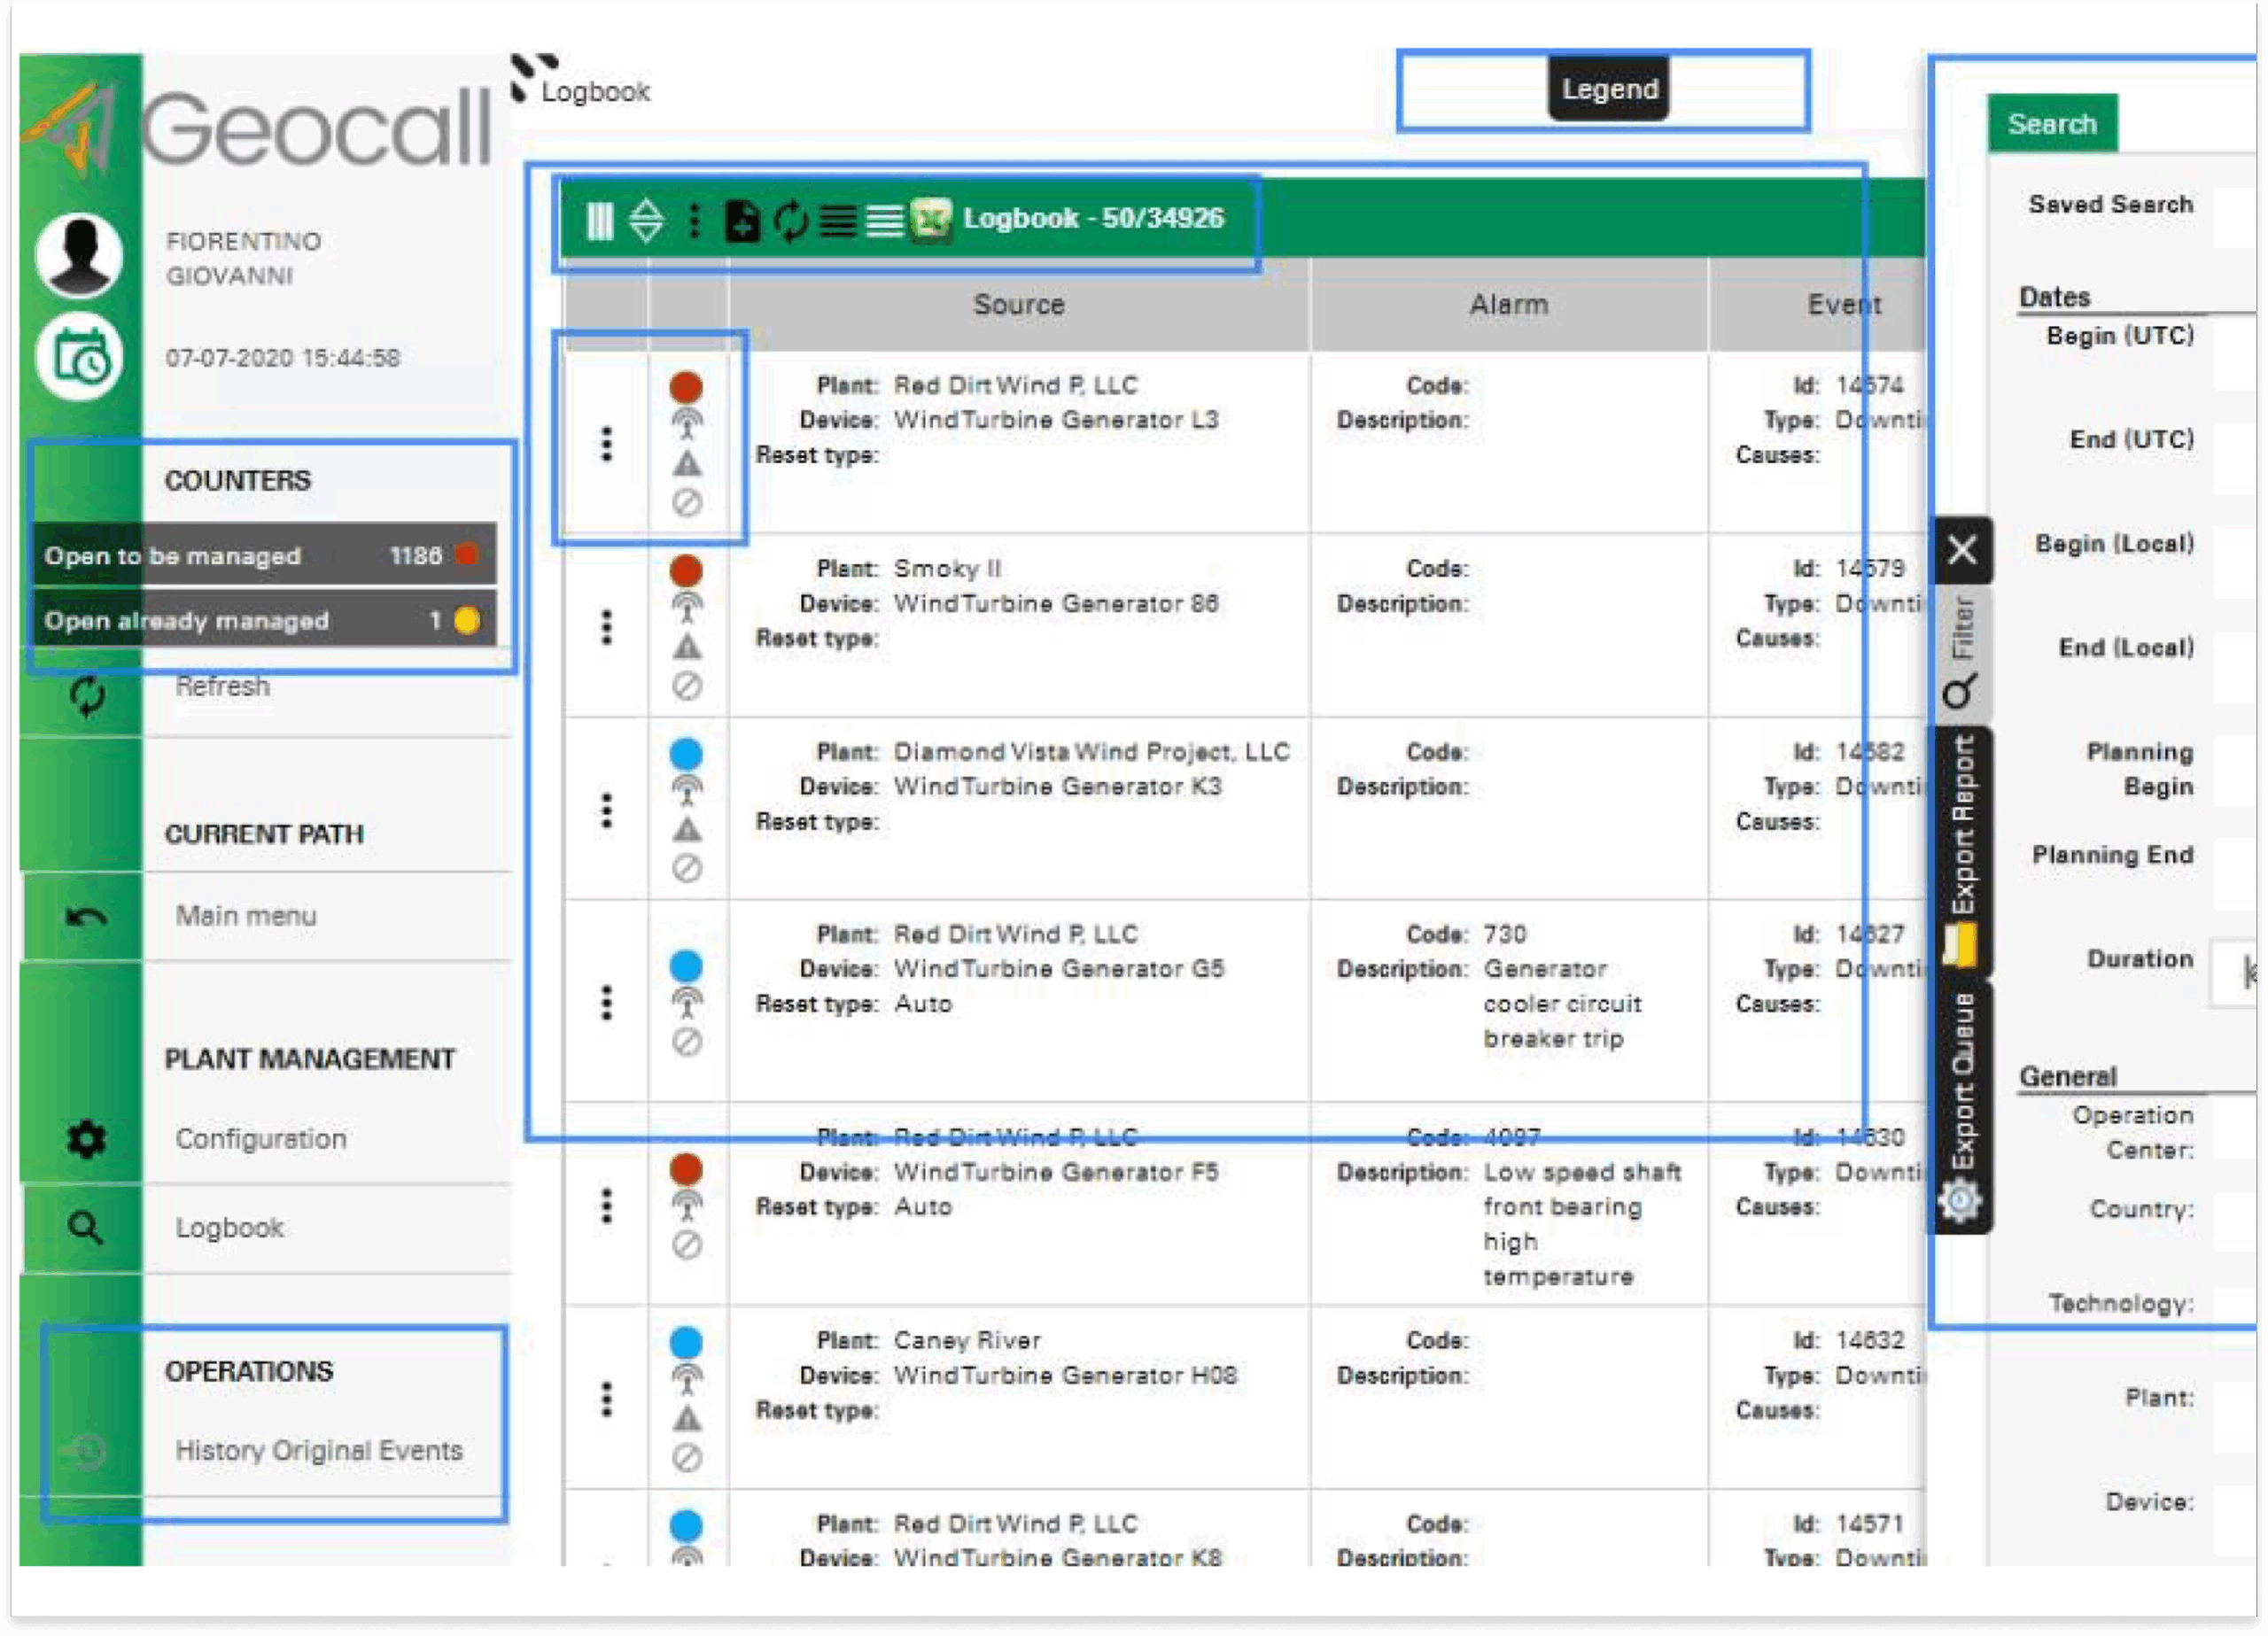The image size is (2268, 1636).
Task: Sort by the Alarm column header
Action: pyautogui.click(x=1508, y=305)
